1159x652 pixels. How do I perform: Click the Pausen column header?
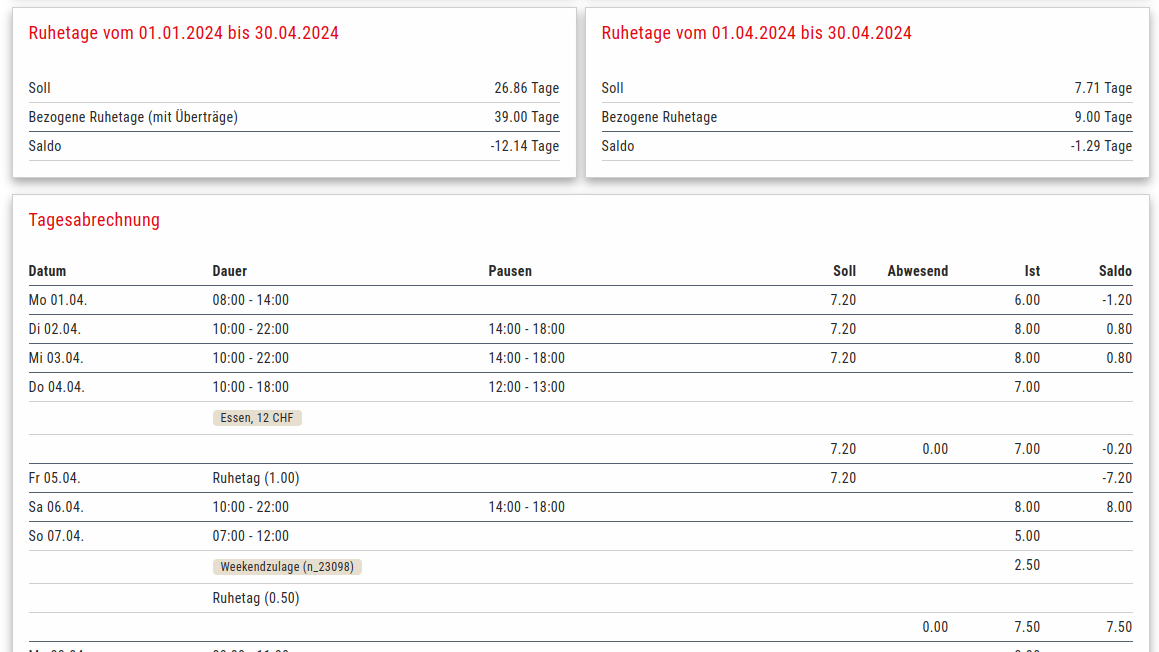[510, 271]
